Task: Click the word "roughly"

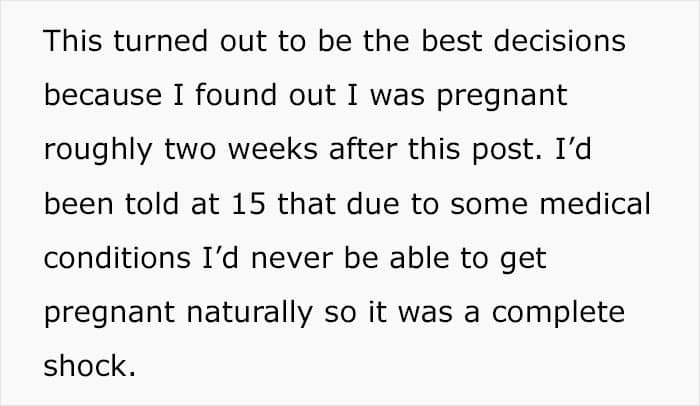Action: (x=98, y=150)
